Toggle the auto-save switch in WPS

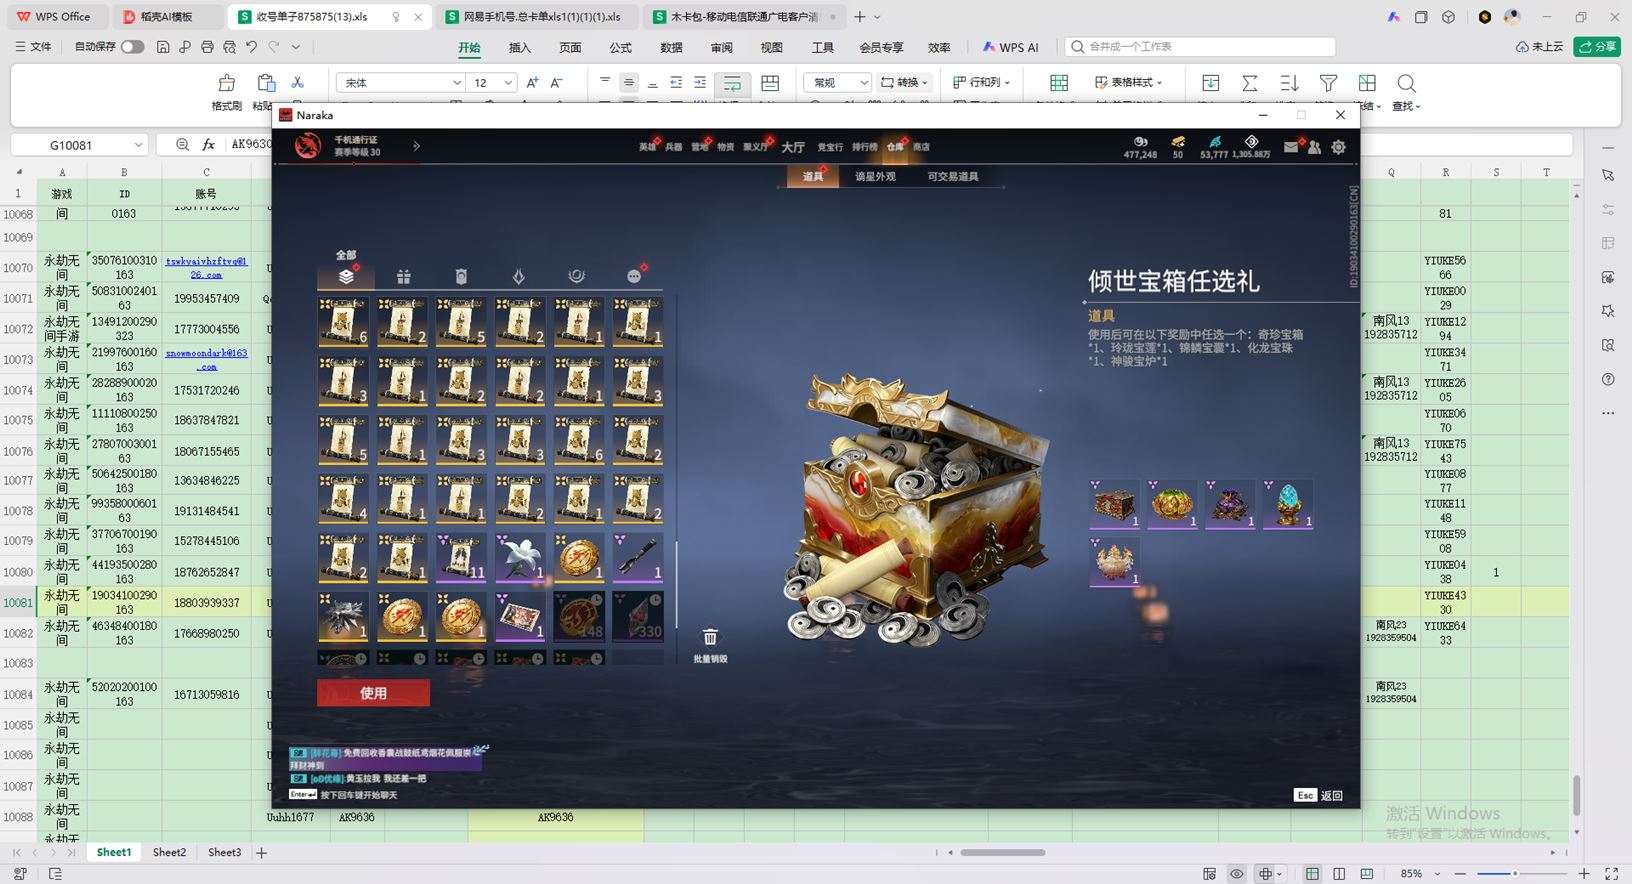(132, 47)
